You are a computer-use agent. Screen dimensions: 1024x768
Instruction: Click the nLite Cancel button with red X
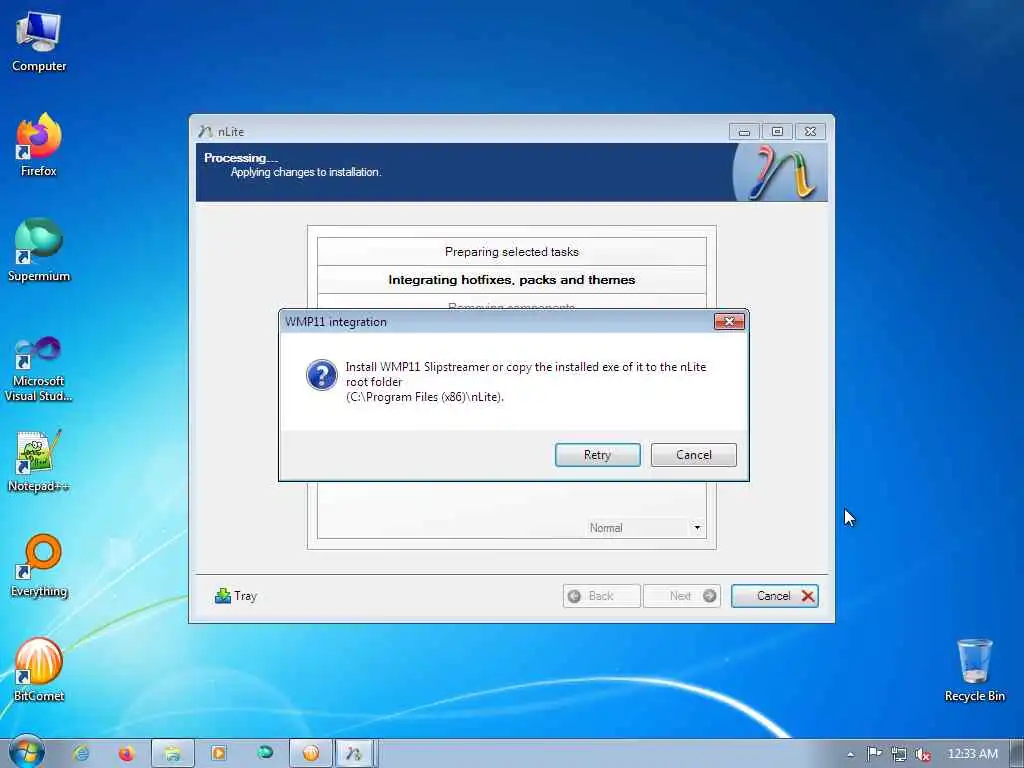[775, 596]
